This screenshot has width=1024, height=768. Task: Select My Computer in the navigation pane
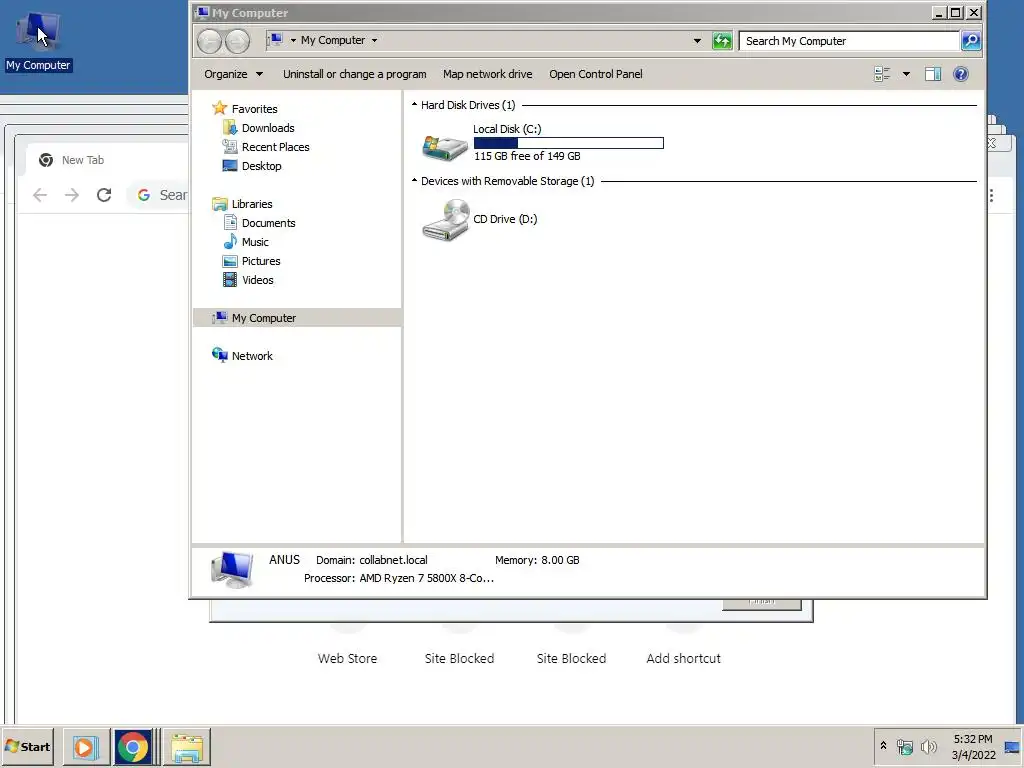(x=298, y=317)
